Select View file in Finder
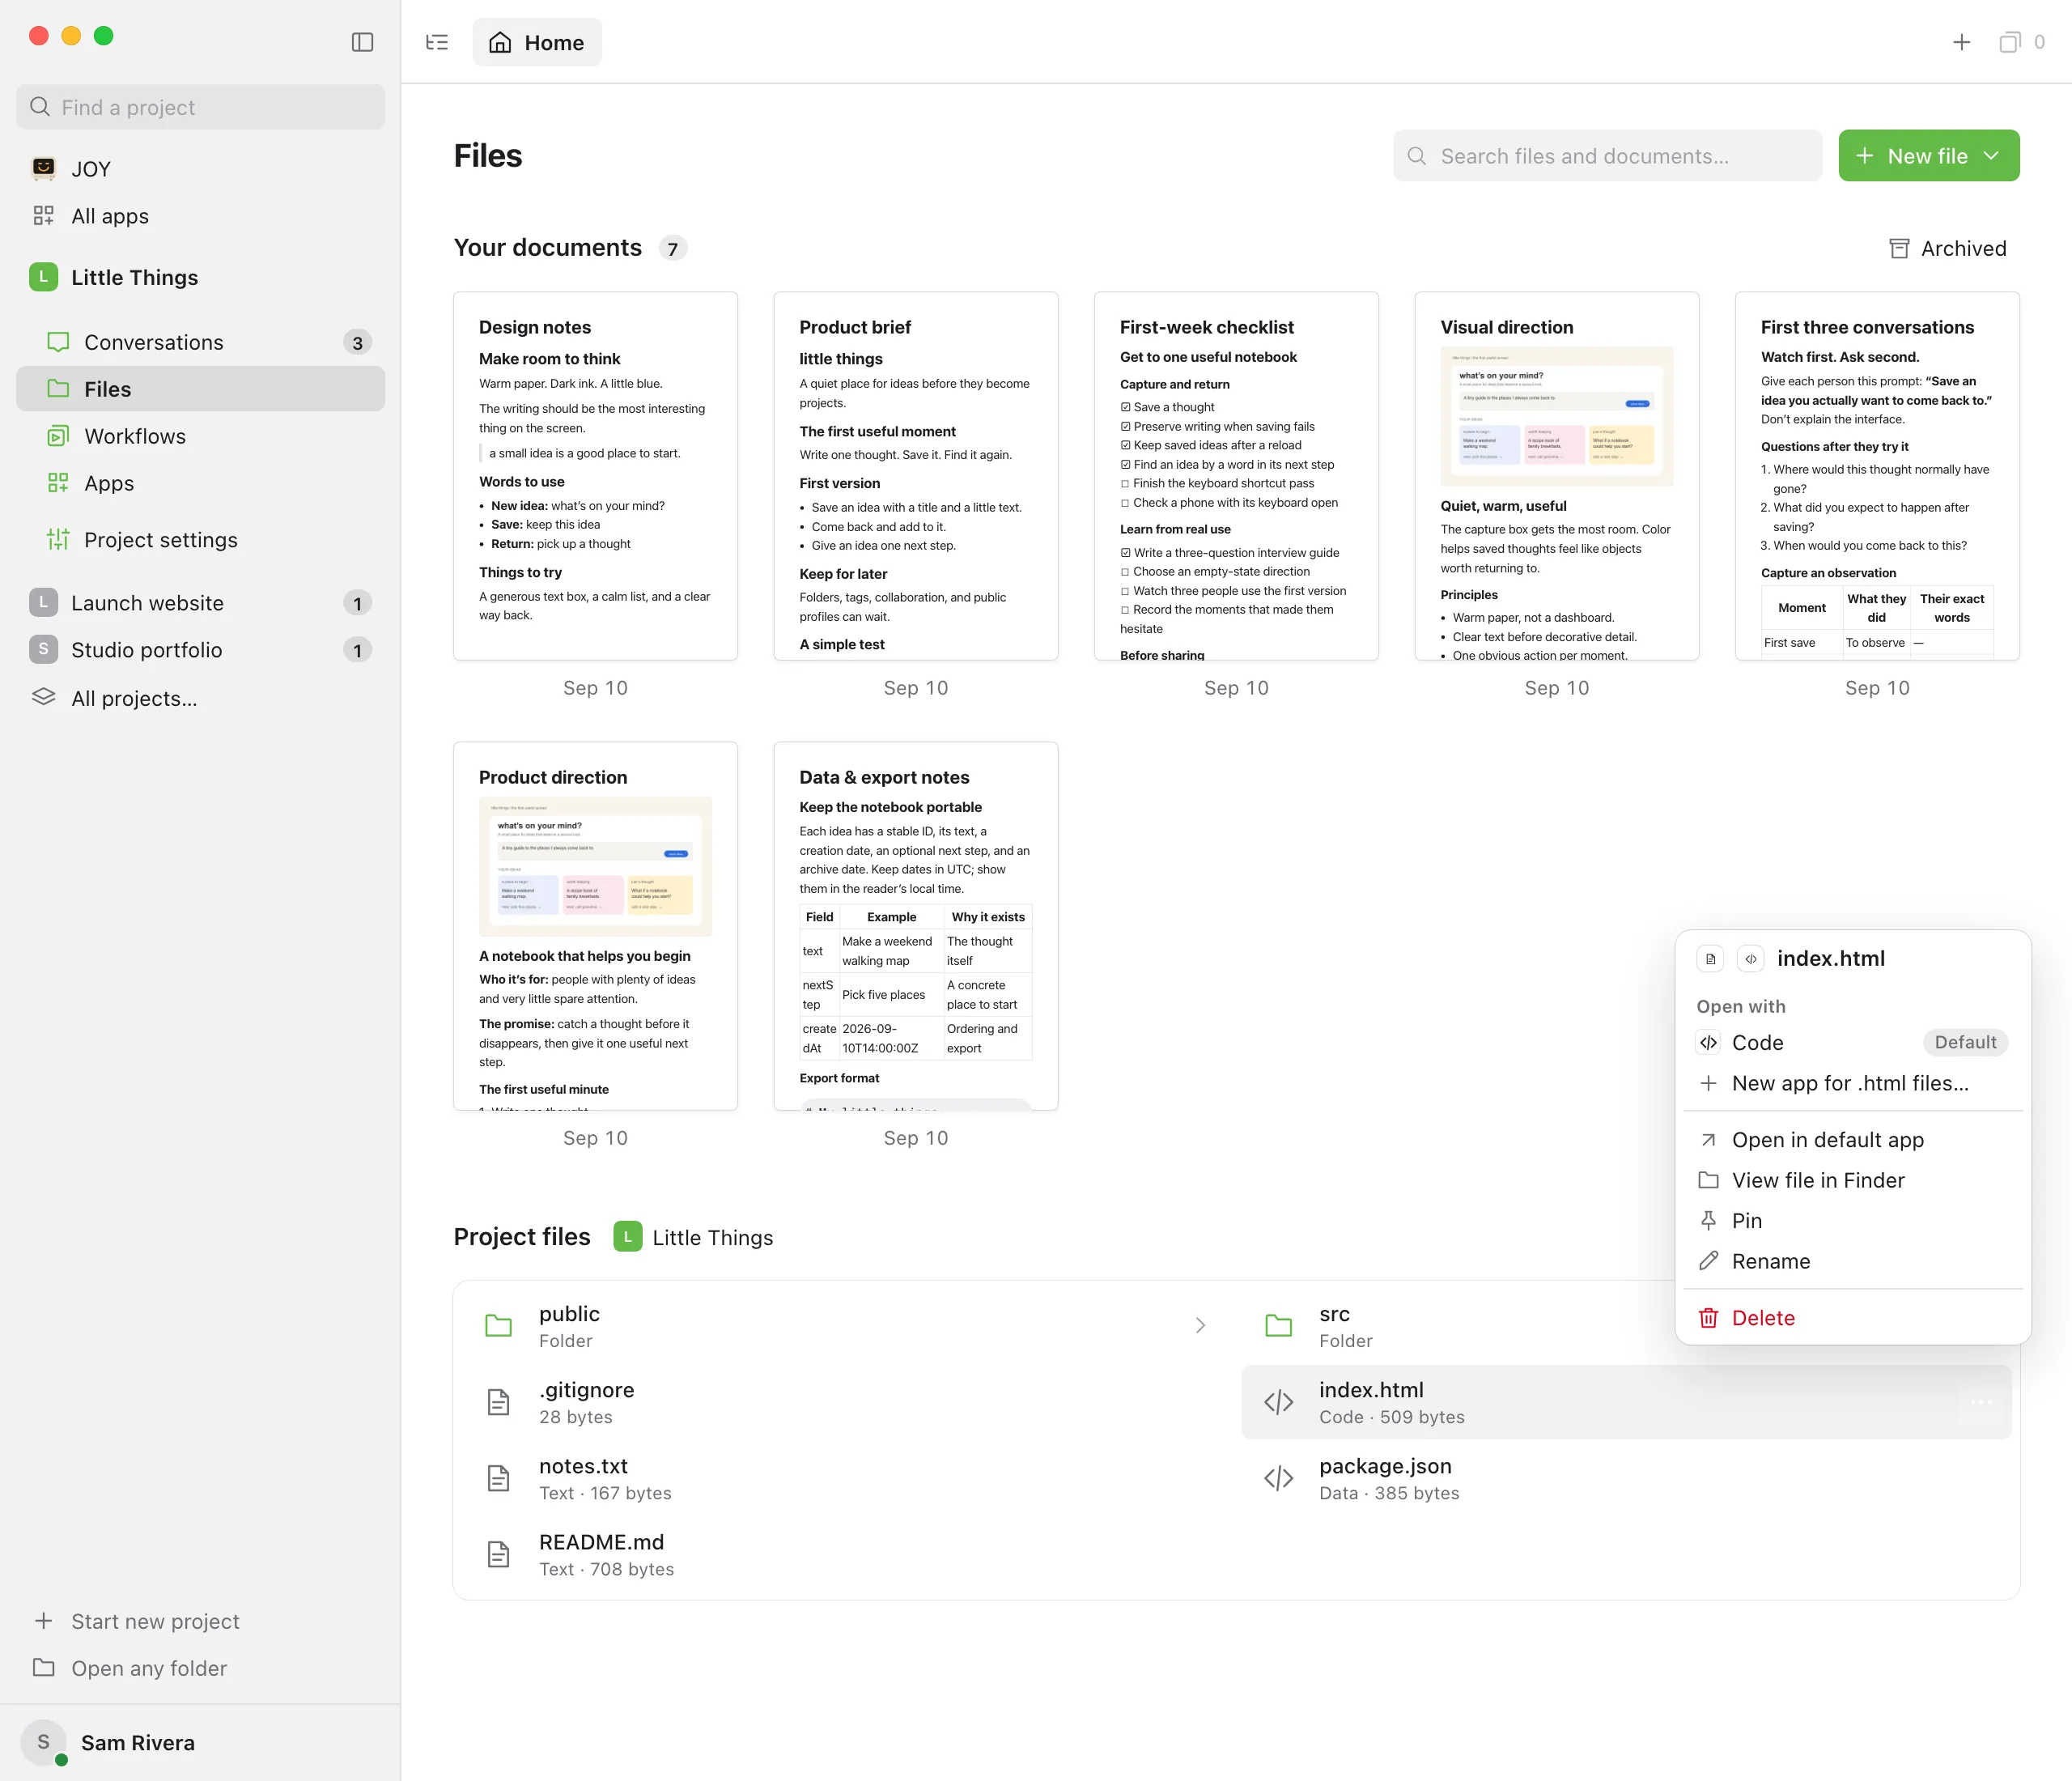 tap(1852, 1180)
